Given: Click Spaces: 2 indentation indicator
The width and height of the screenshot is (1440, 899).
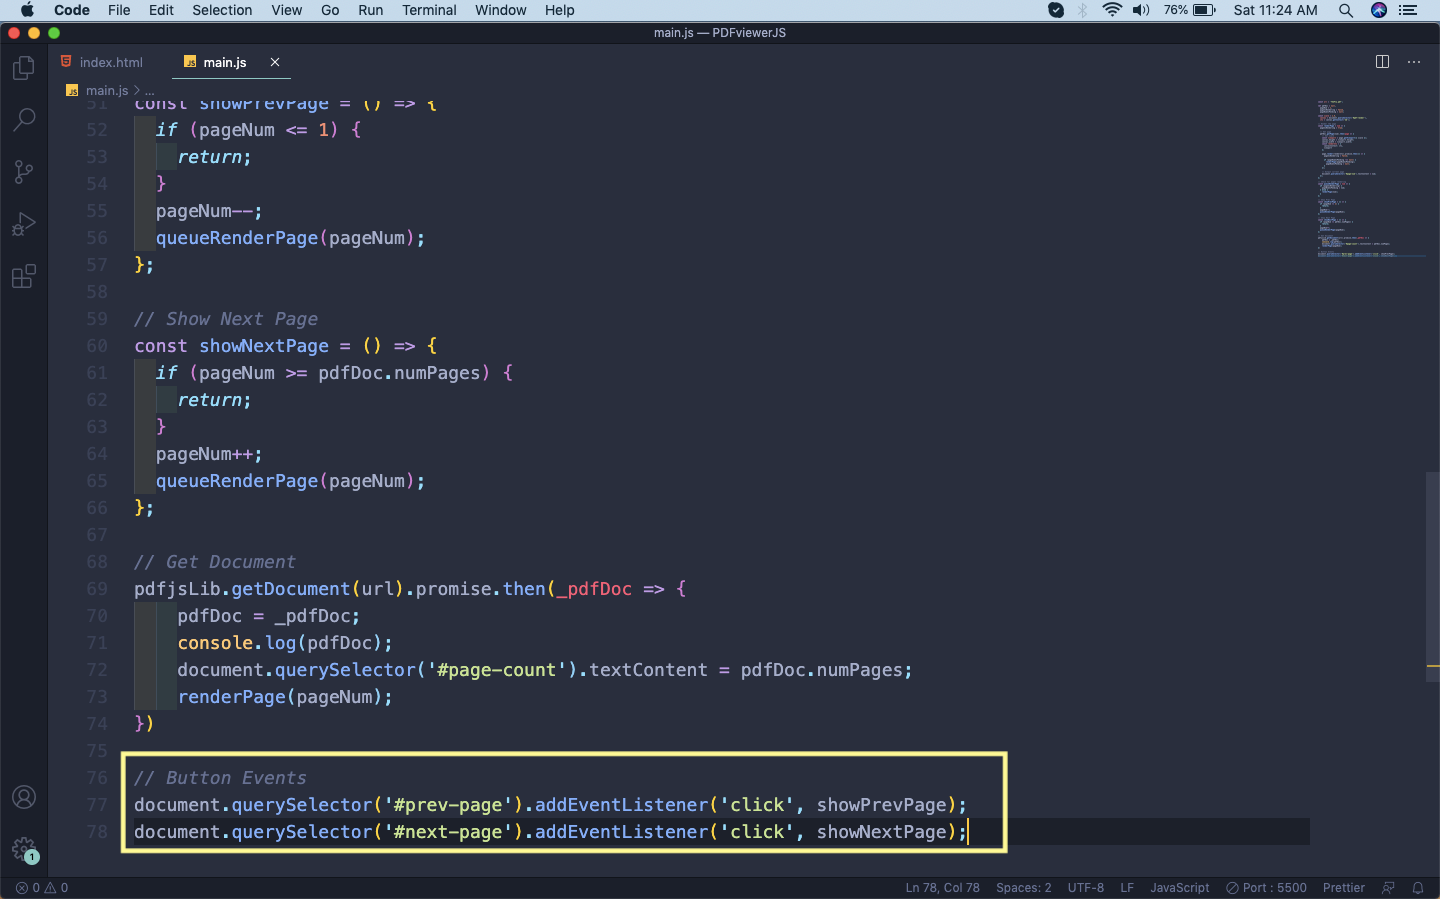Looking at the screenshot, I should pos(1023,887).
